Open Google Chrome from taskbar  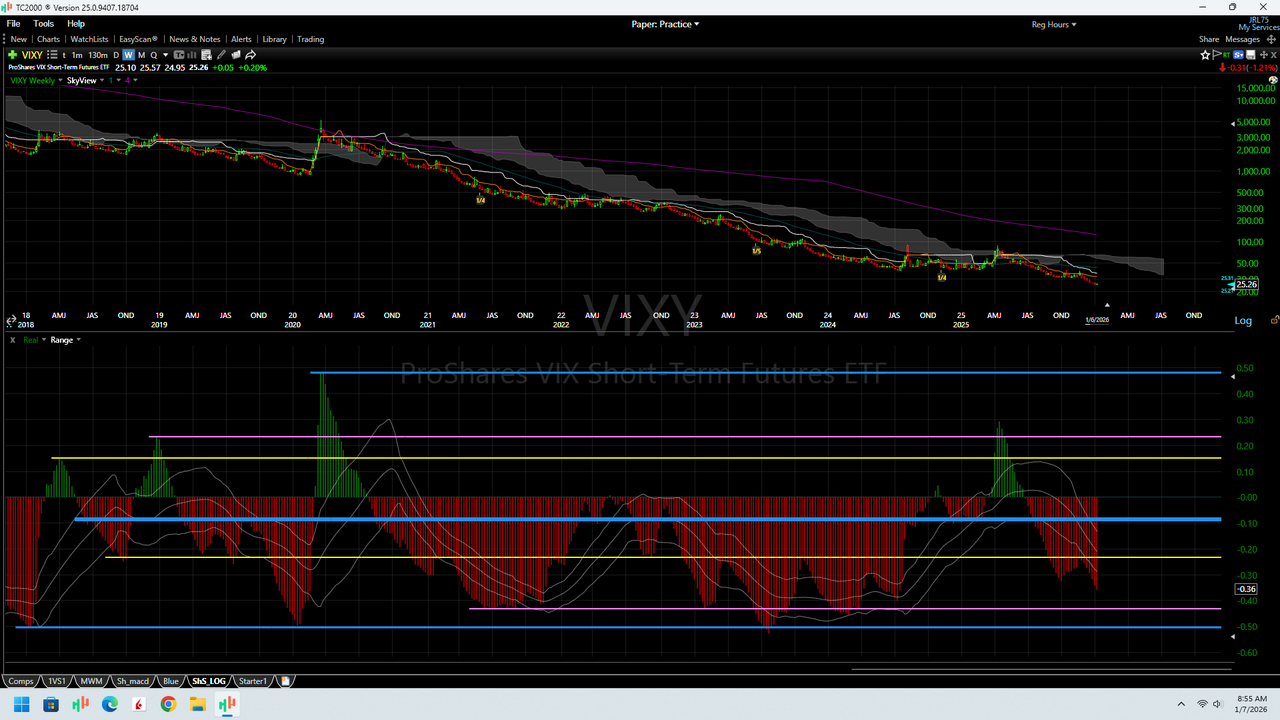[x=168, y=704]
